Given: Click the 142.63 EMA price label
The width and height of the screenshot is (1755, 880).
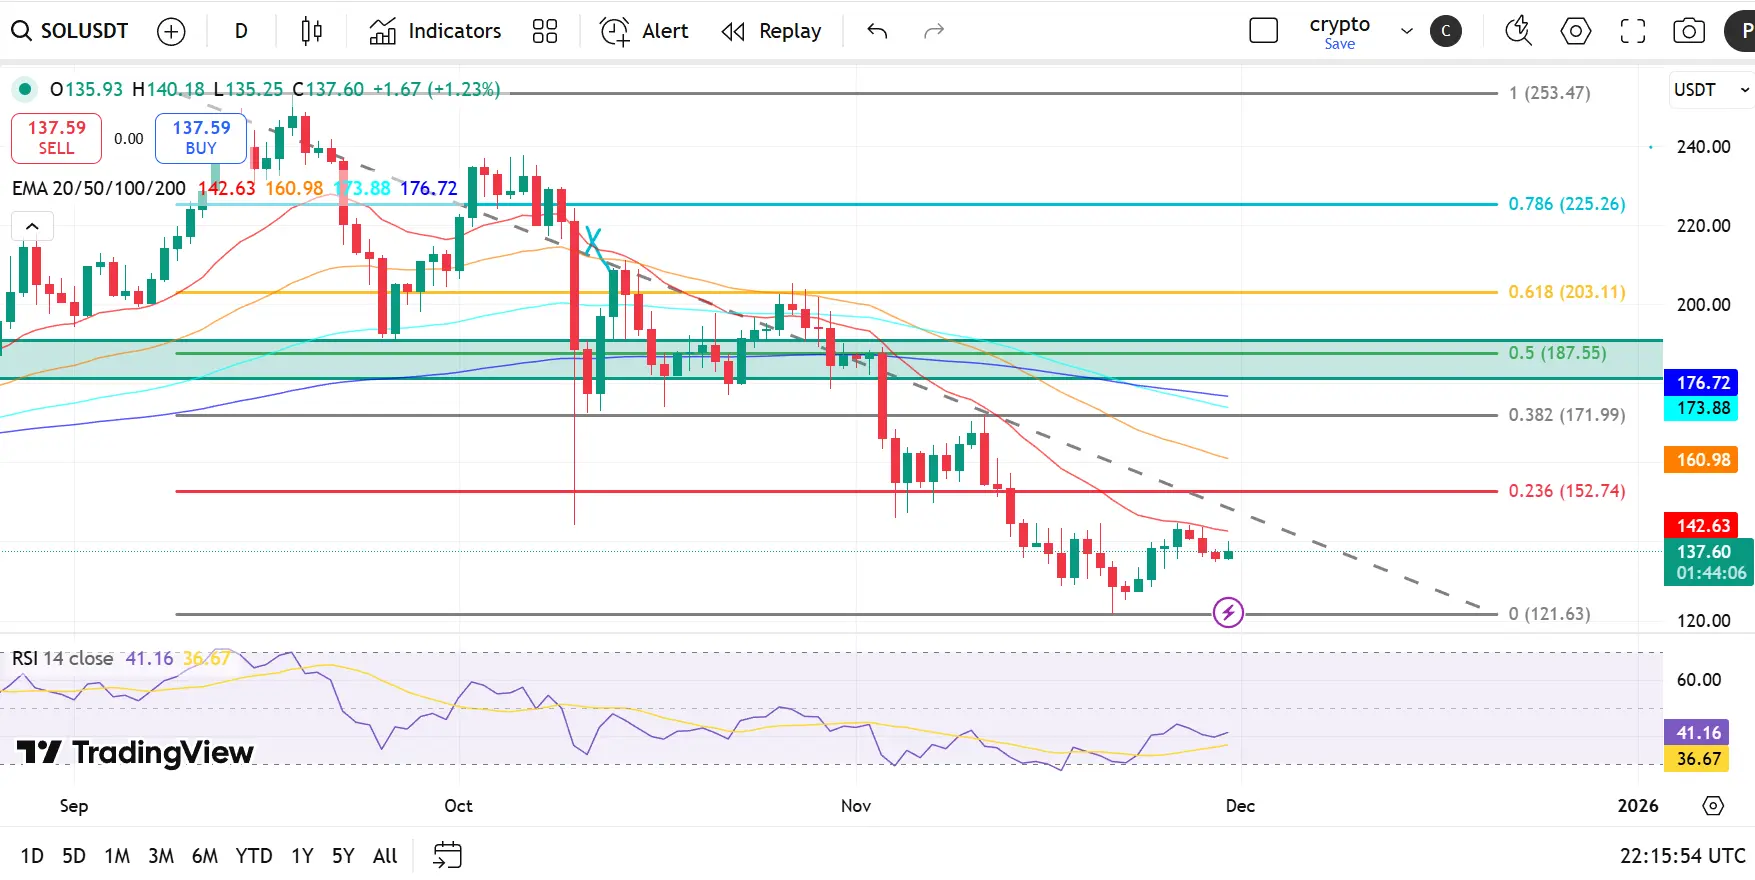Looking at the screenshot, I should click(1702, 526).
